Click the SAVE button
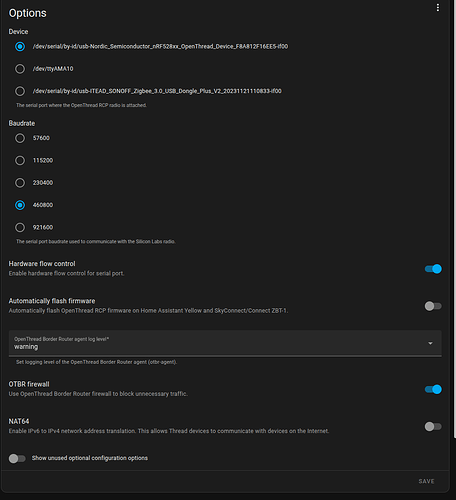Viewport: 456px width, 500px height. 426,481
